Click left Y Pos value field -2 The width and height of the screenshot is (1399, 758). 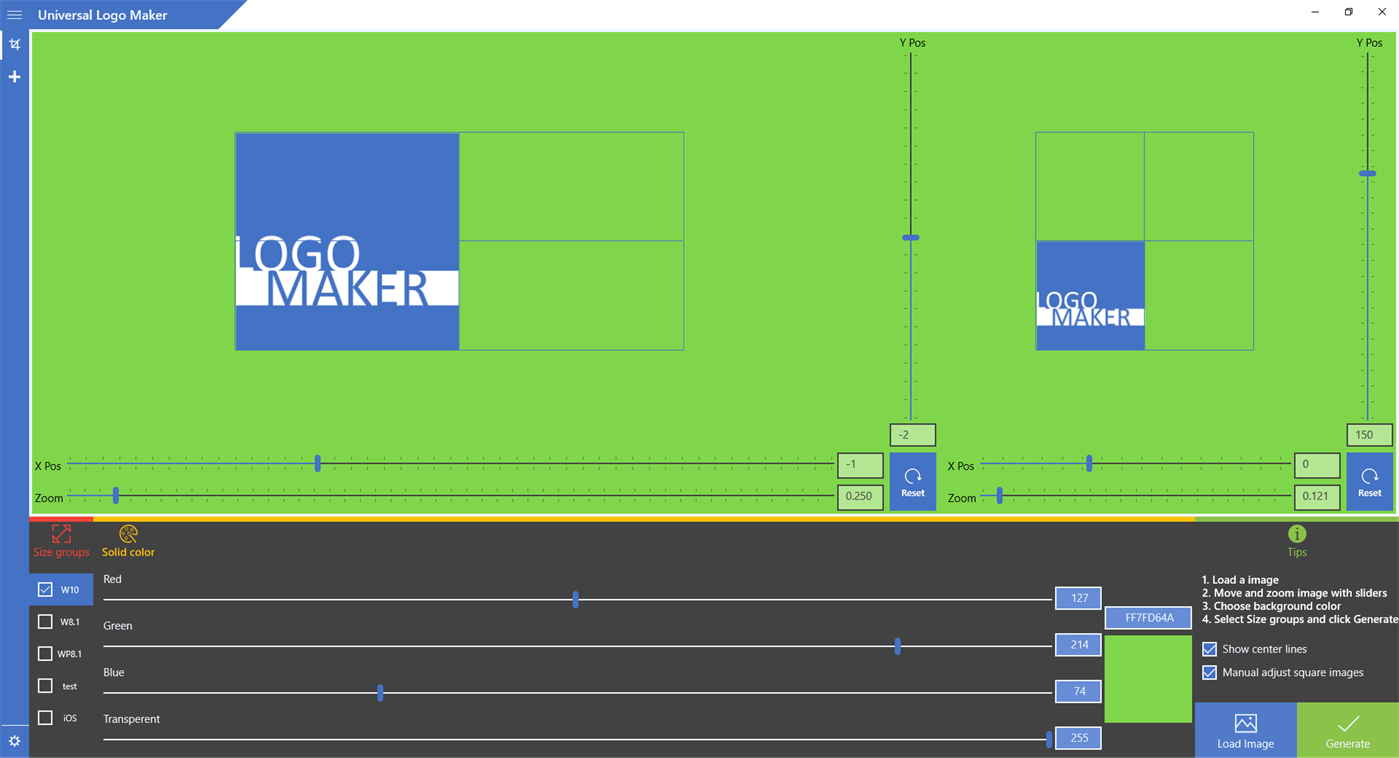click(913, 435)
